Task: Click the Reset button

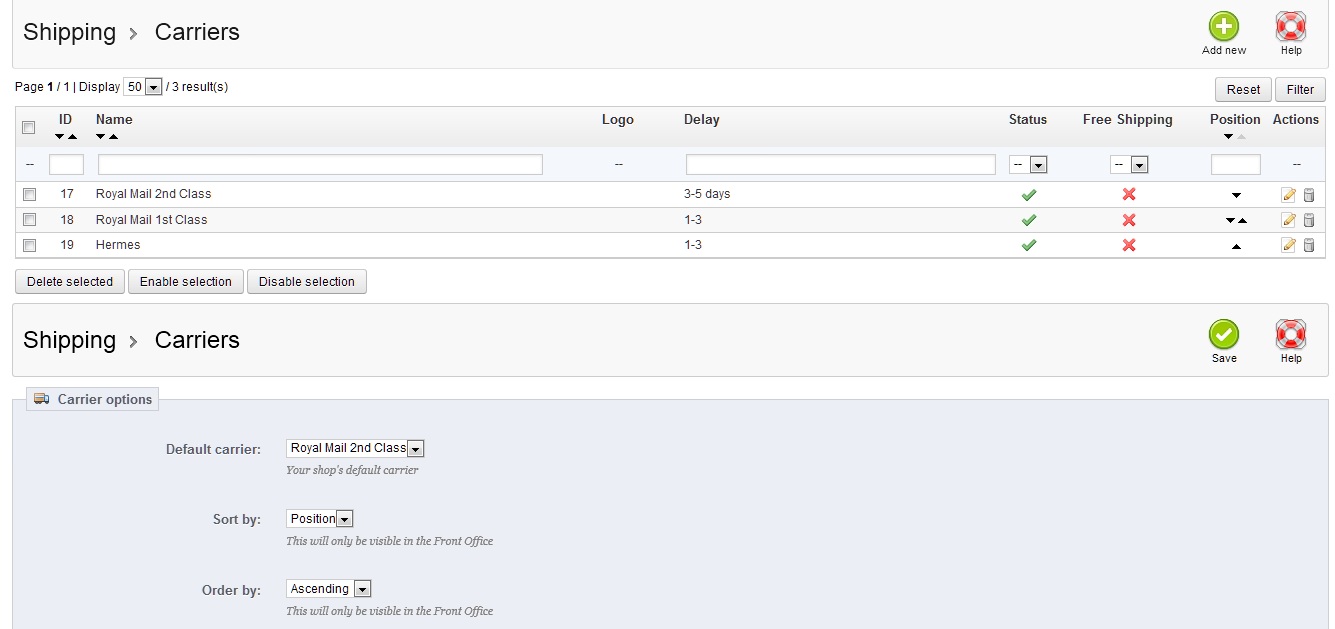Action: coord(1243,89)
